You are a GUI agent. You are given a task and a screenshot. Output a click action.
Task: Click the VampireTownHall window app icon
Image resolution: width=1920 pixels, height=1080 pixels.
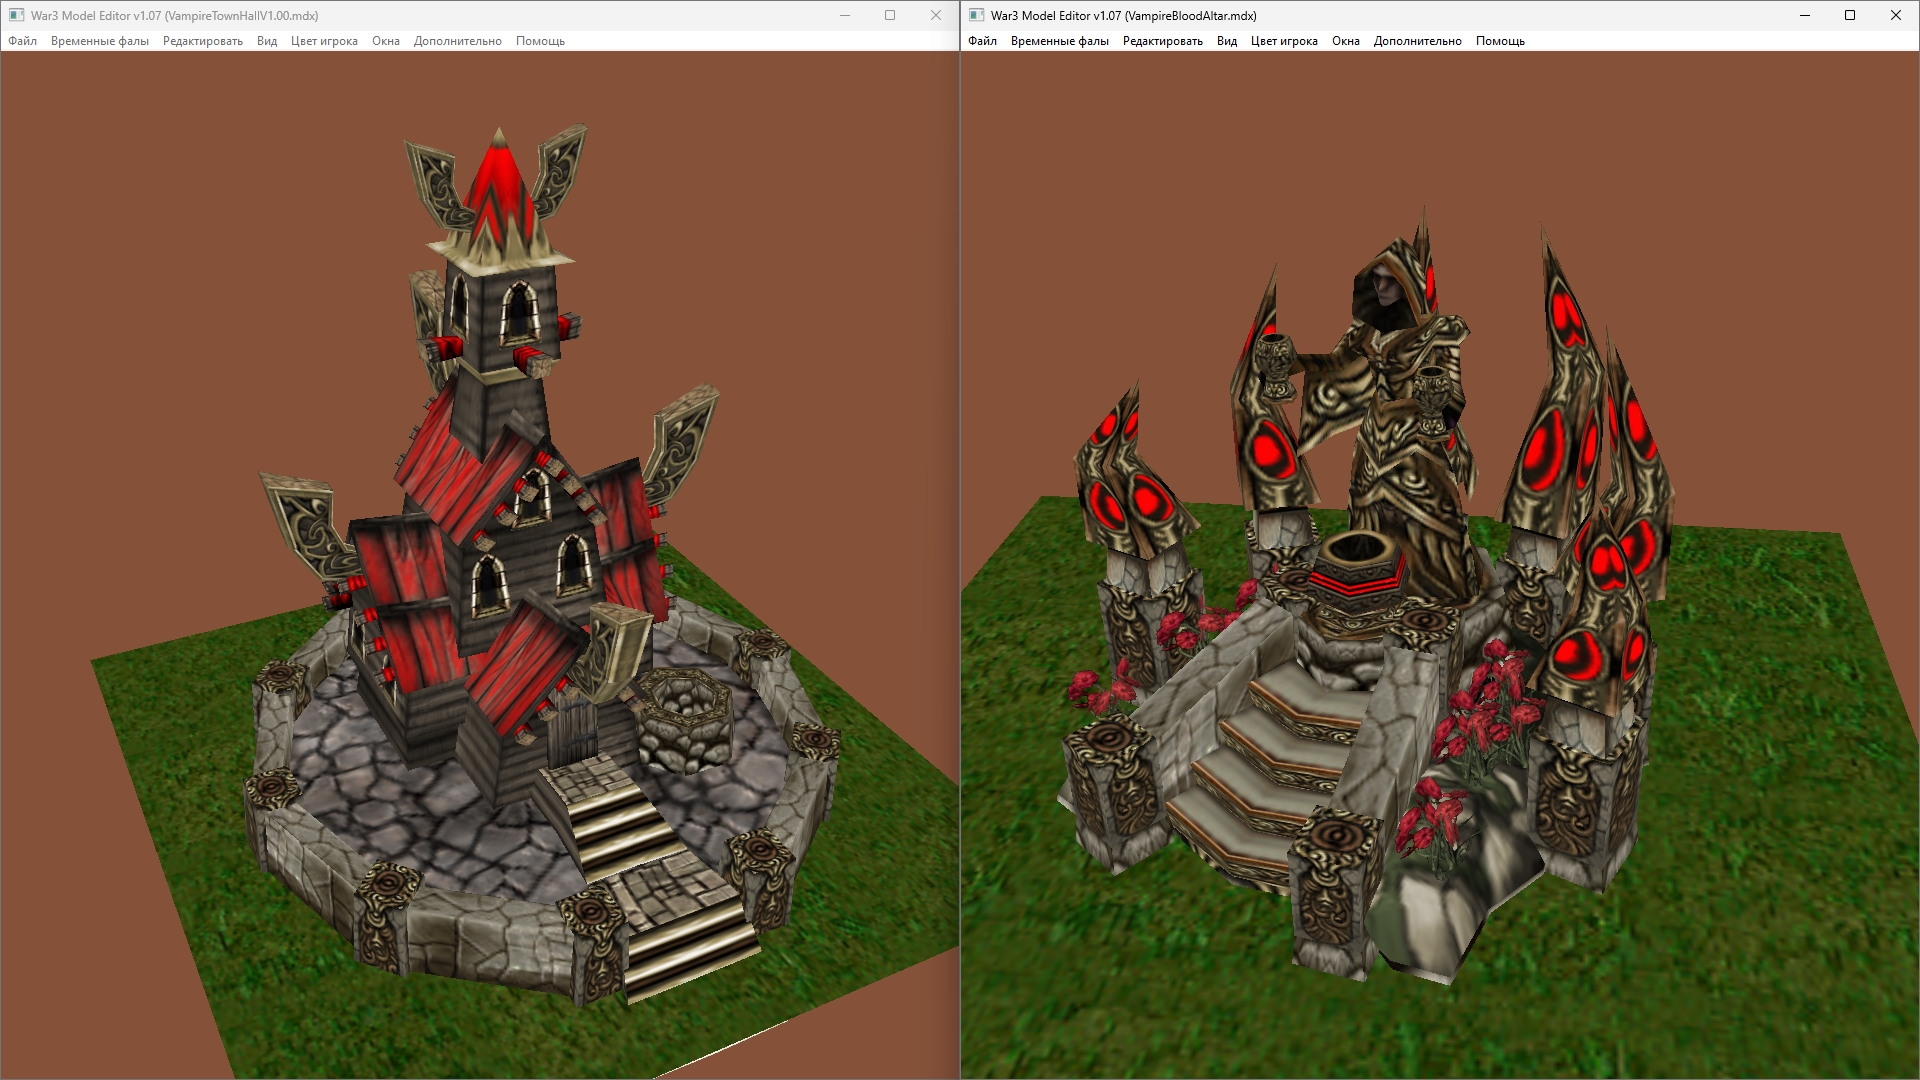[x=16, y=15]
